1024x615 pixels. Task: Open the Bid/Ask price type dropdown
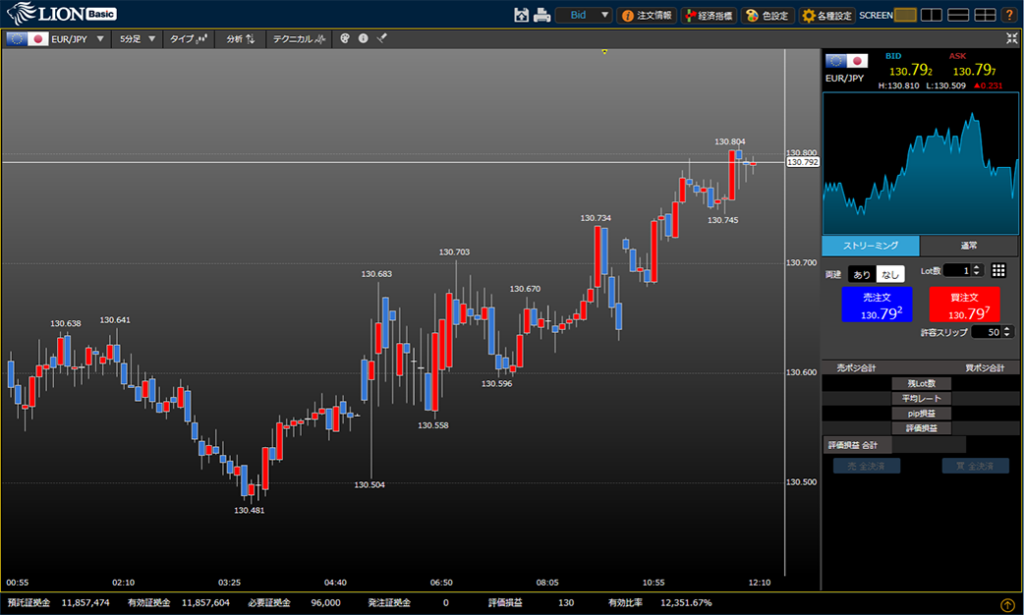click(x=585, y=15)
